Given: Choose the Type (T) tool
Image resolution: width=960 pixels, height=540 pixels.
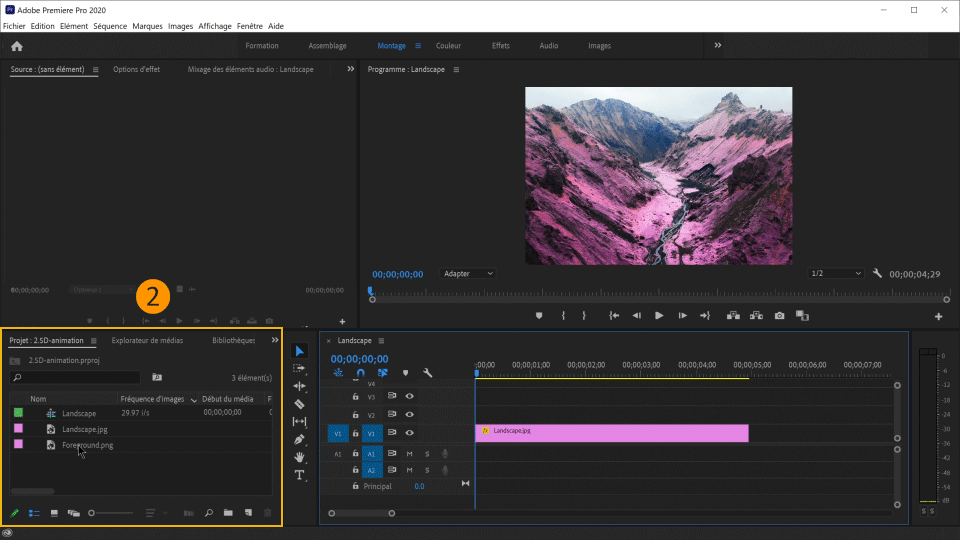Looking at the screenshot, I should [299, 475].
